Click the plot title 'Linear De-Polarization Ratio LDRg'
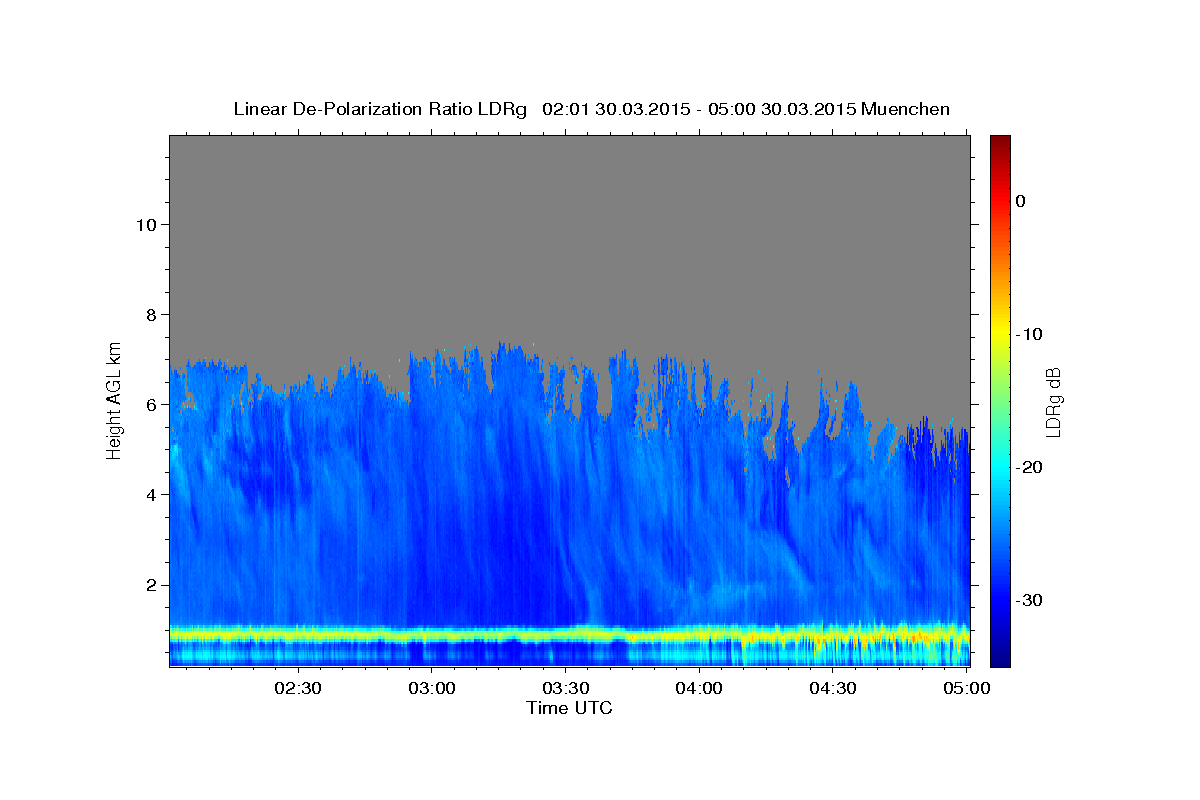Viewport: 1200px width, 800px height. (x=380, y=109)
